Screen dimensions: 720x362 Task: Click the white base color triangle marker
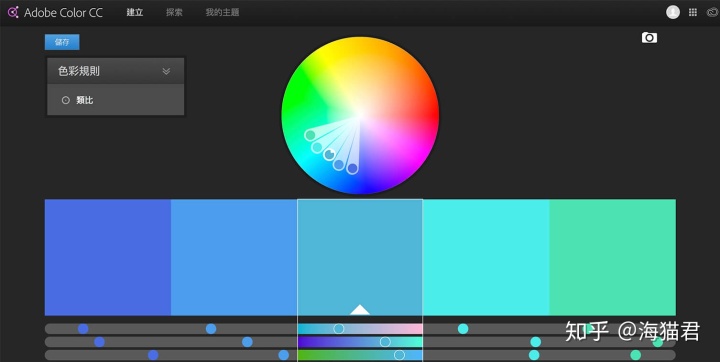pyautogui.click(x=360, y=310)
